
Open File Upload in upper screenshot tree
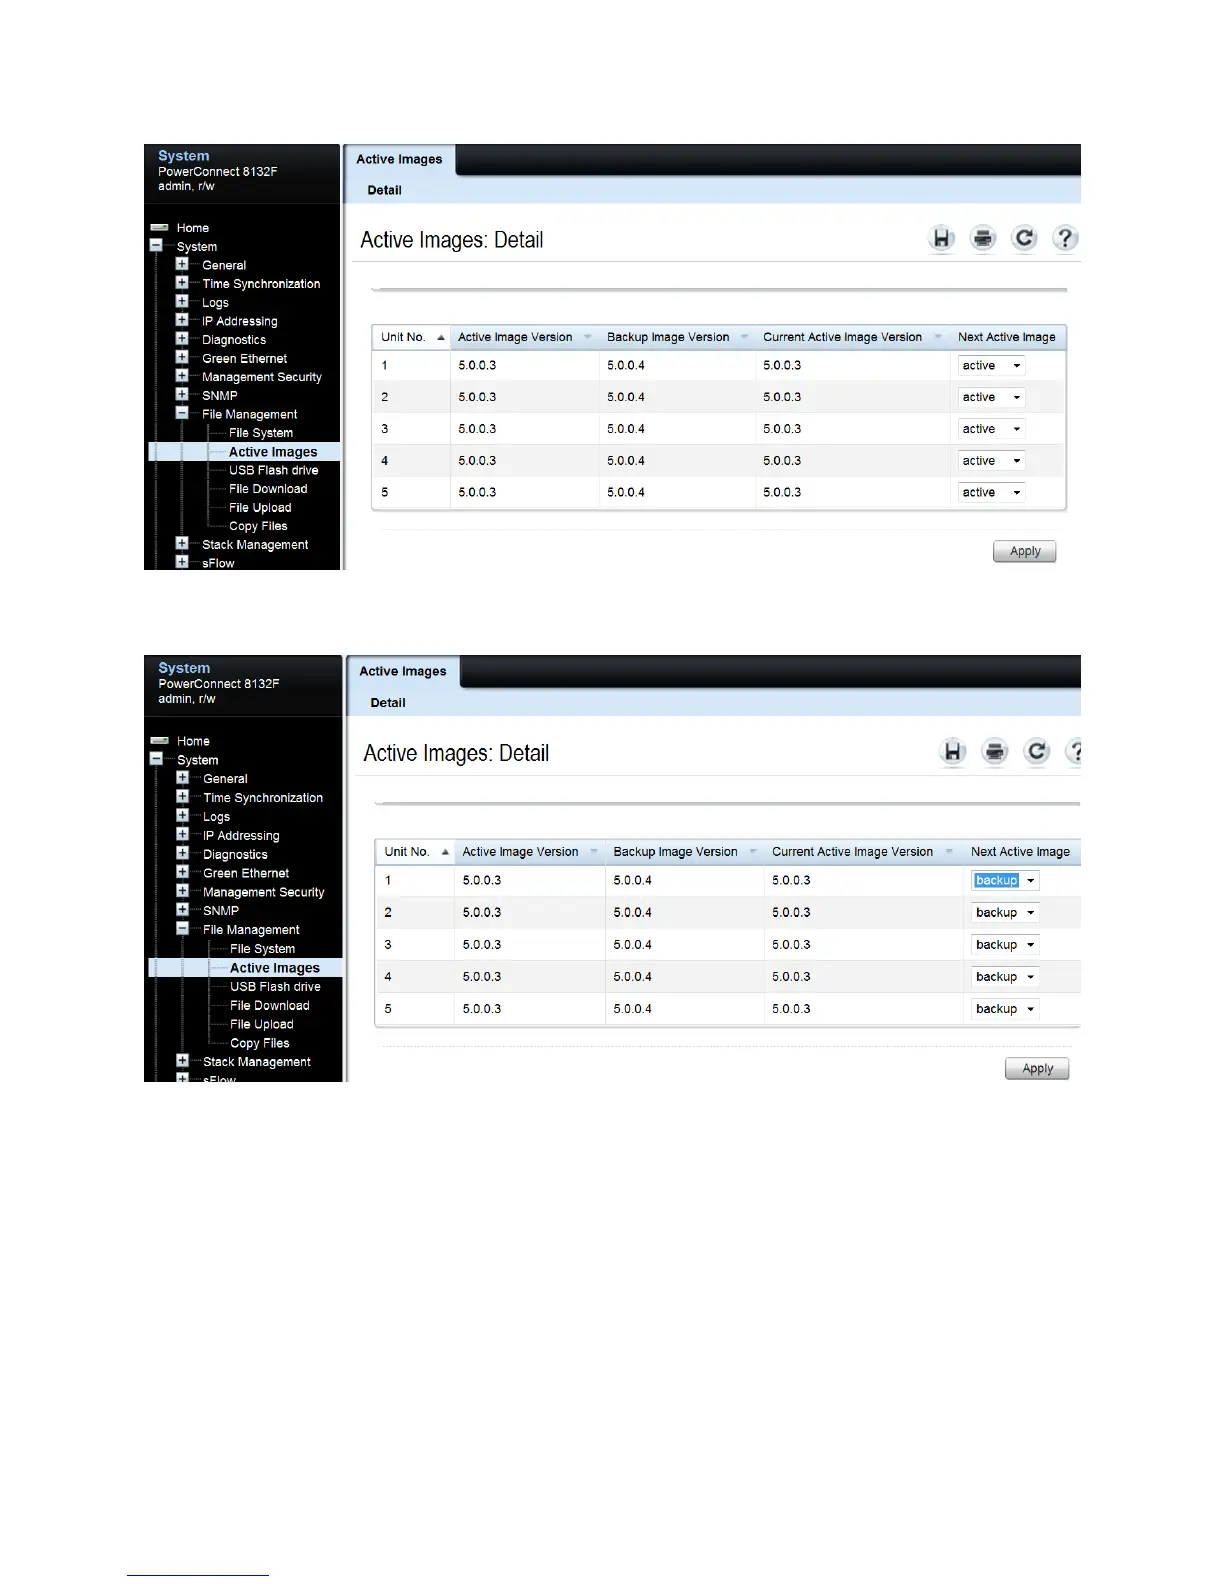[260, 508]
